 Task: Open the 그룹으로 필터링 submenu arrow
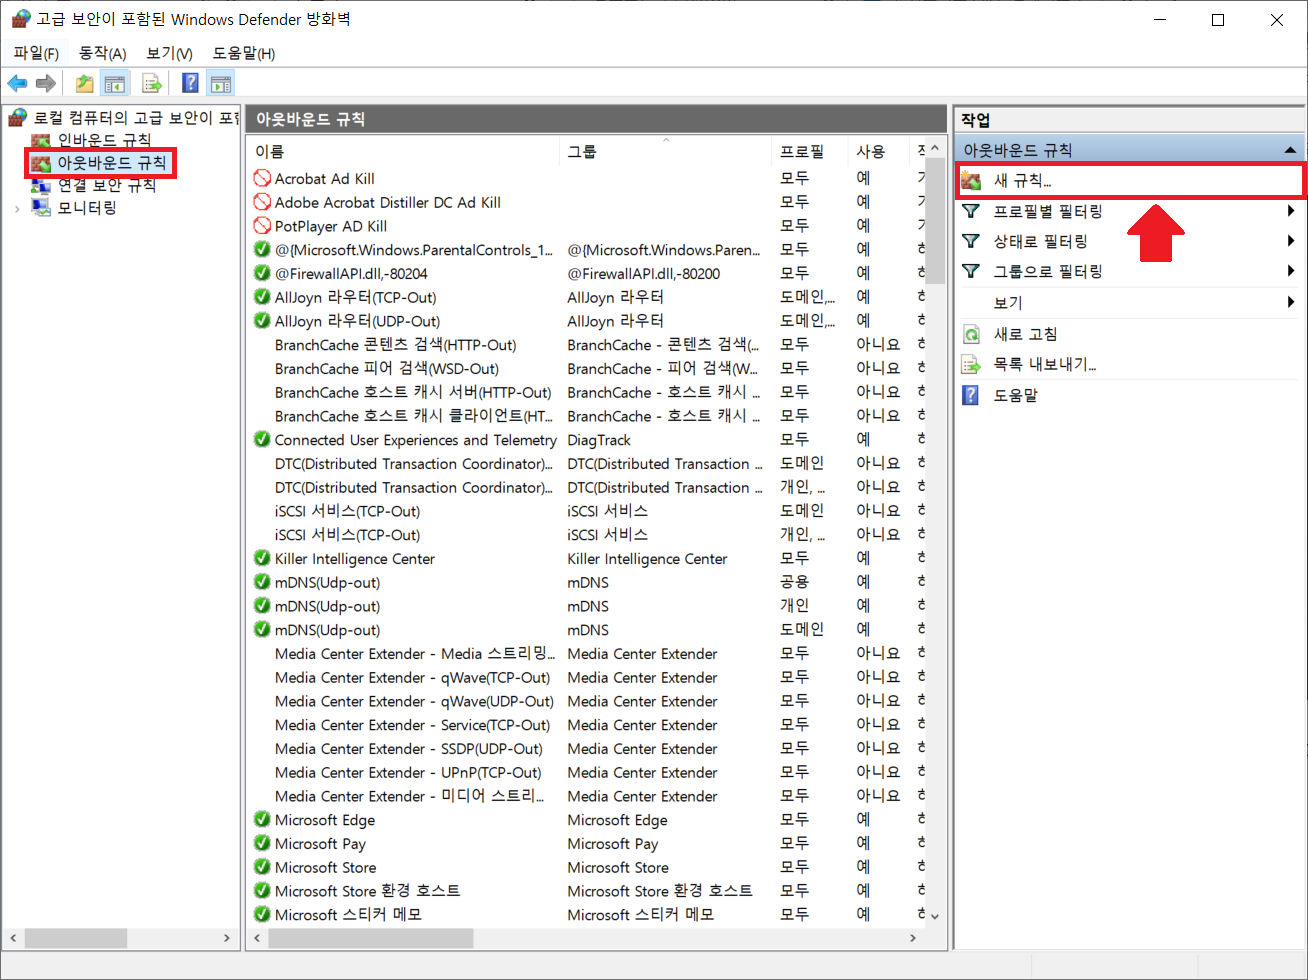pos(1291,271)
